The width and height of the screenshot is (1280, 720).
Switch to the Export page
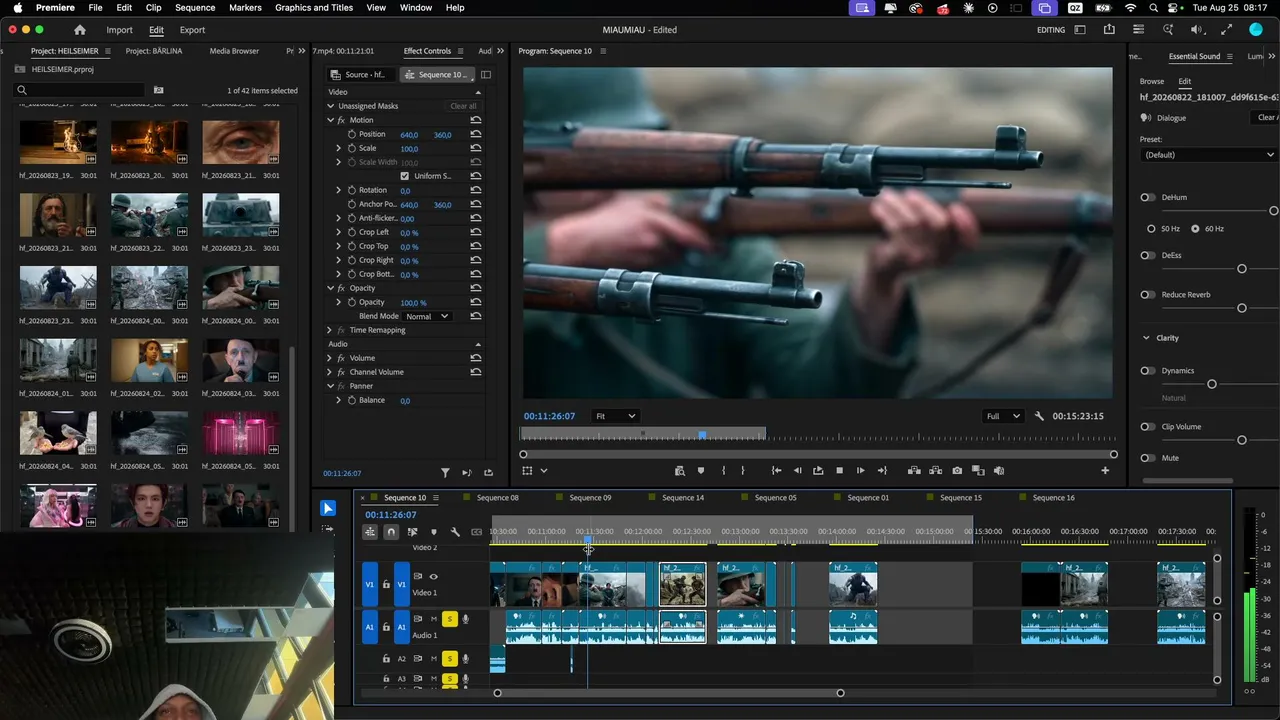click(192, 30)
